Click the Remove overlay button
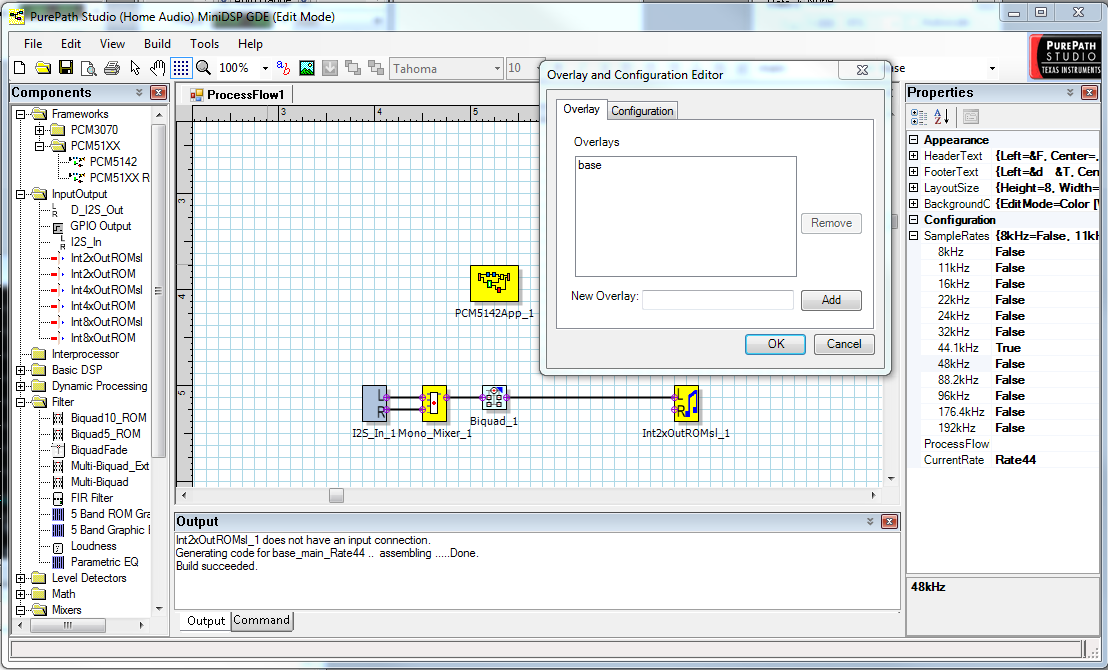The height and width of the screenshot is (670, 1108). (x=831, y=223)
